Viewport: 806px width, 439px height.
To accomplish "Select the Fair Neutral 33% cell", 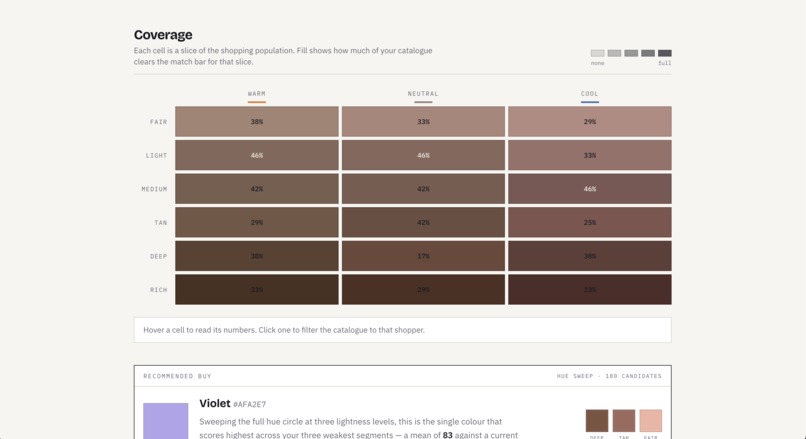I will tap(423, 121).
